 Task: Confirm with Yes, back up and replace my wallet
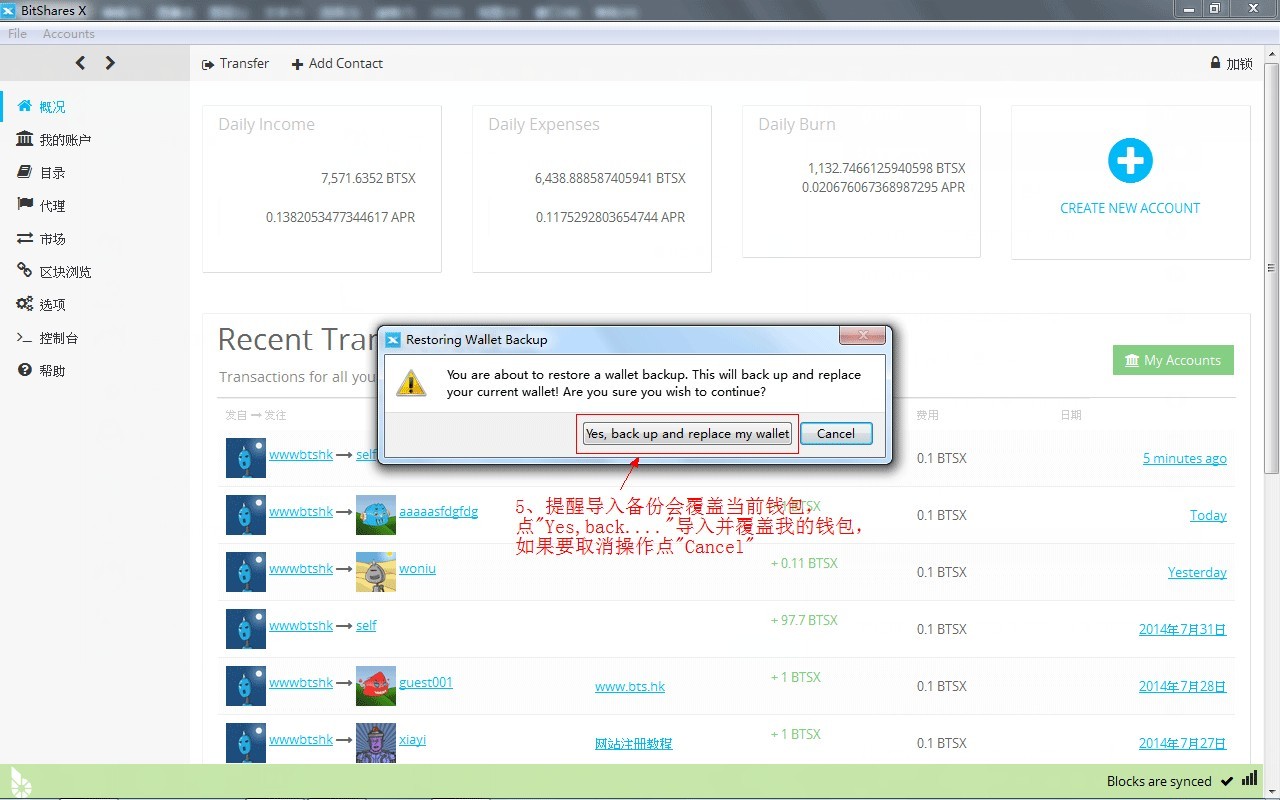[x=688, y=434]
